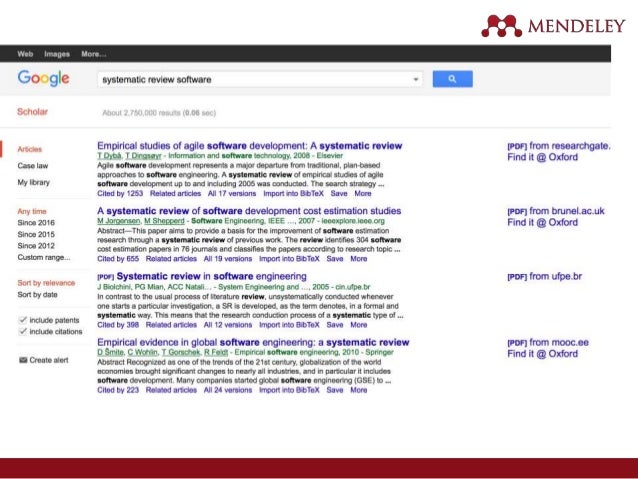Expand More under the Cited by 223 result
This screenshot has width=638, height=479.
coord(359,390)
